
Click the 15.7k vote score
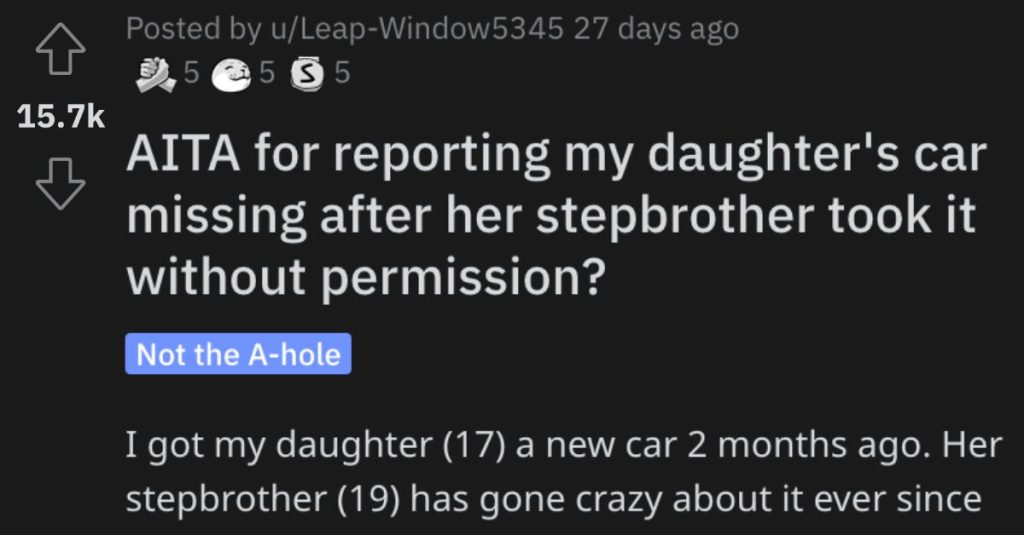(61, 117)
